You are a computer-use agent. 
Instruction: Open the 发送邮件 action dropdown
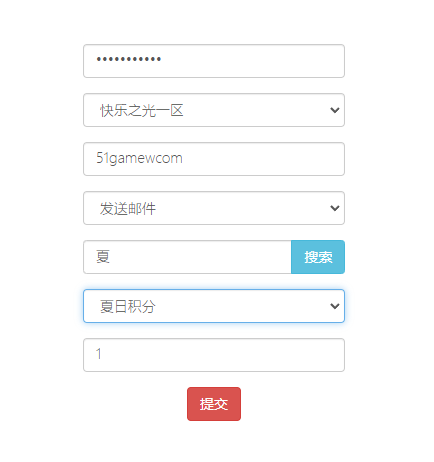214,208
